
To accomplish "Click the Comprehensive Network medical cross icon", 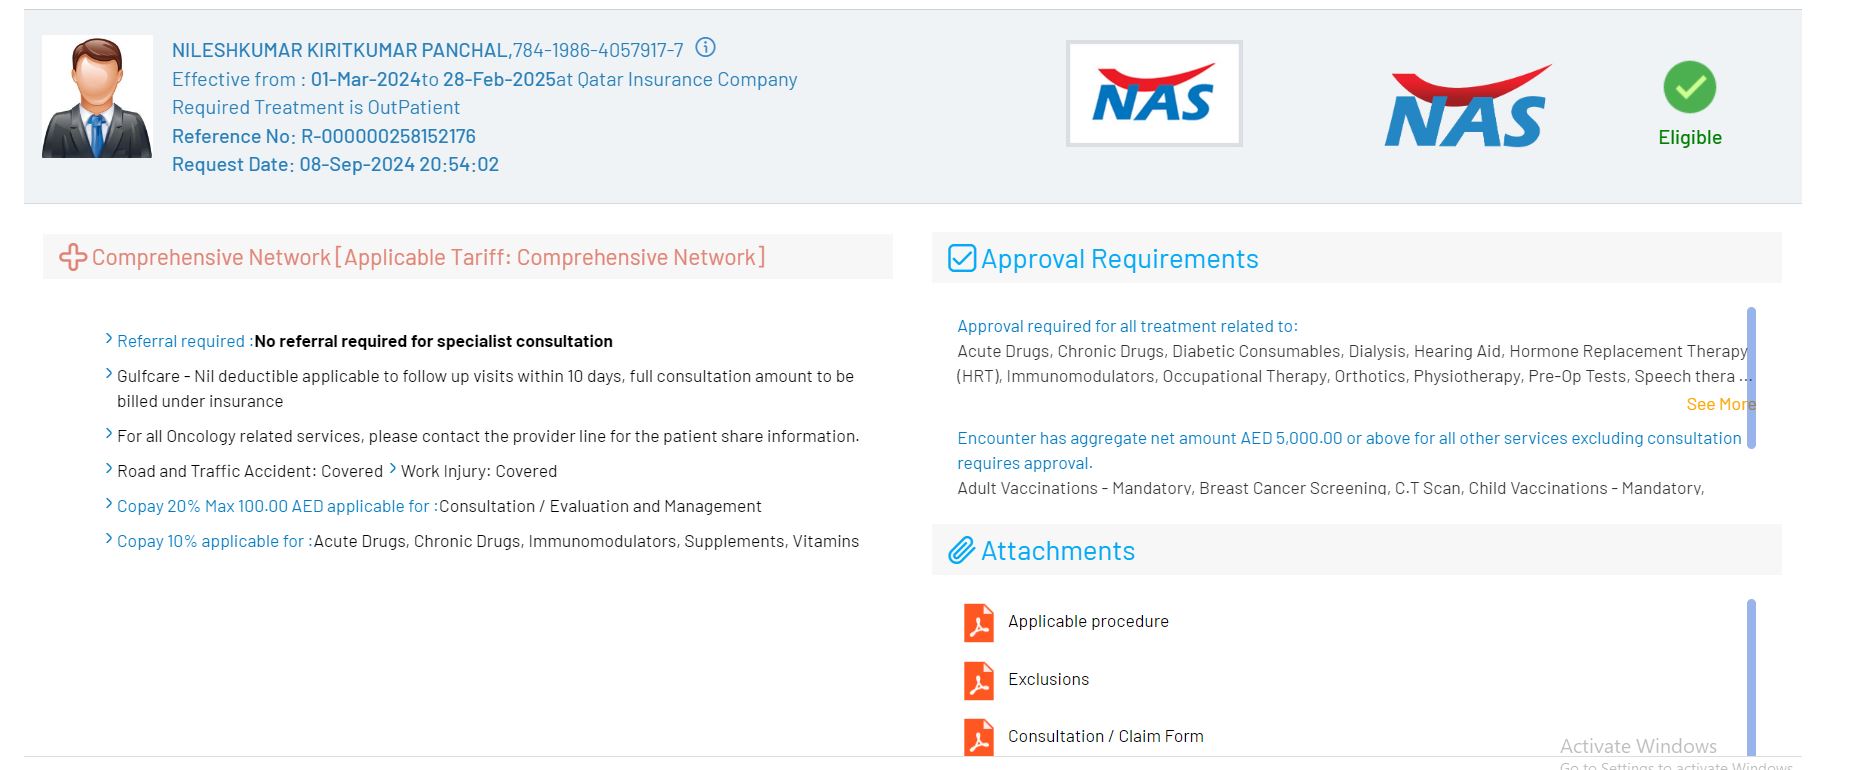I will (x=72, y=258).
